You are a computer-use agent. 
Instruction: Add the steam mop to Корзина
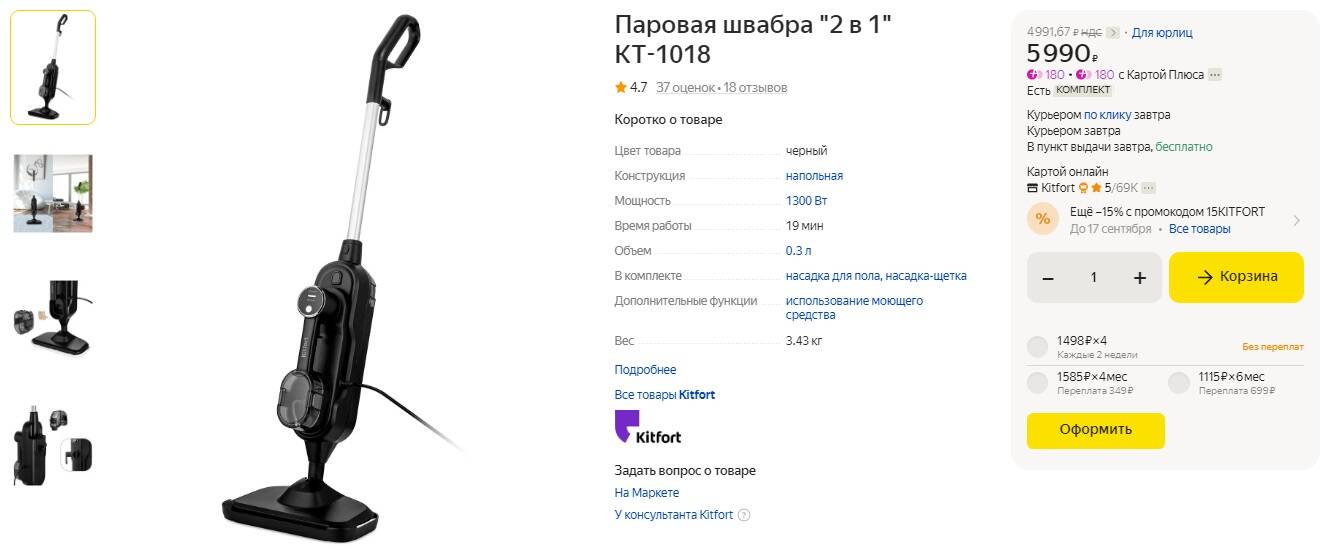point(1236,277)
